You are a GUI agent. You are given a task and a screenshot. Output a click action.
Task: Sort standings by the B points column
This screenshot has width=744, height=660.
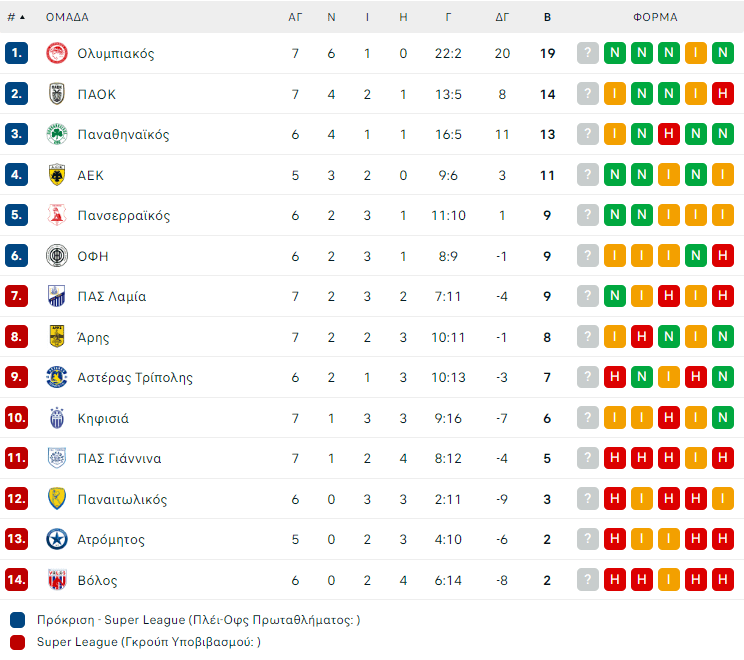[x=547, y=17]
